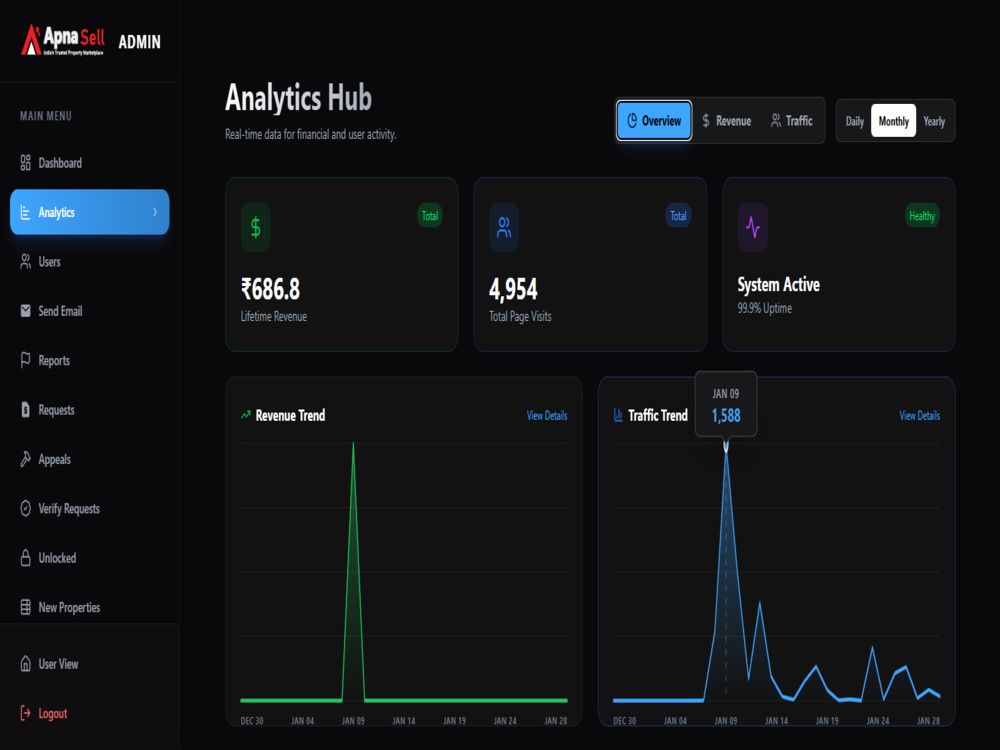Click the red Logout label

53,713
